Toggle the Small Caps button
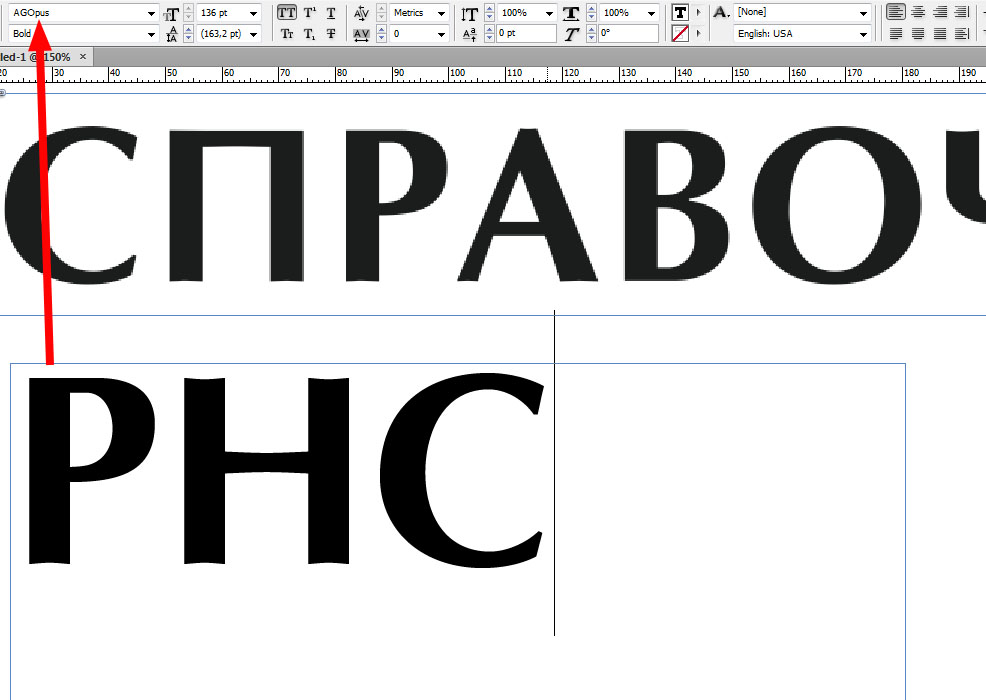The height and width of the screenshot is (700, 986). [287, 34]
